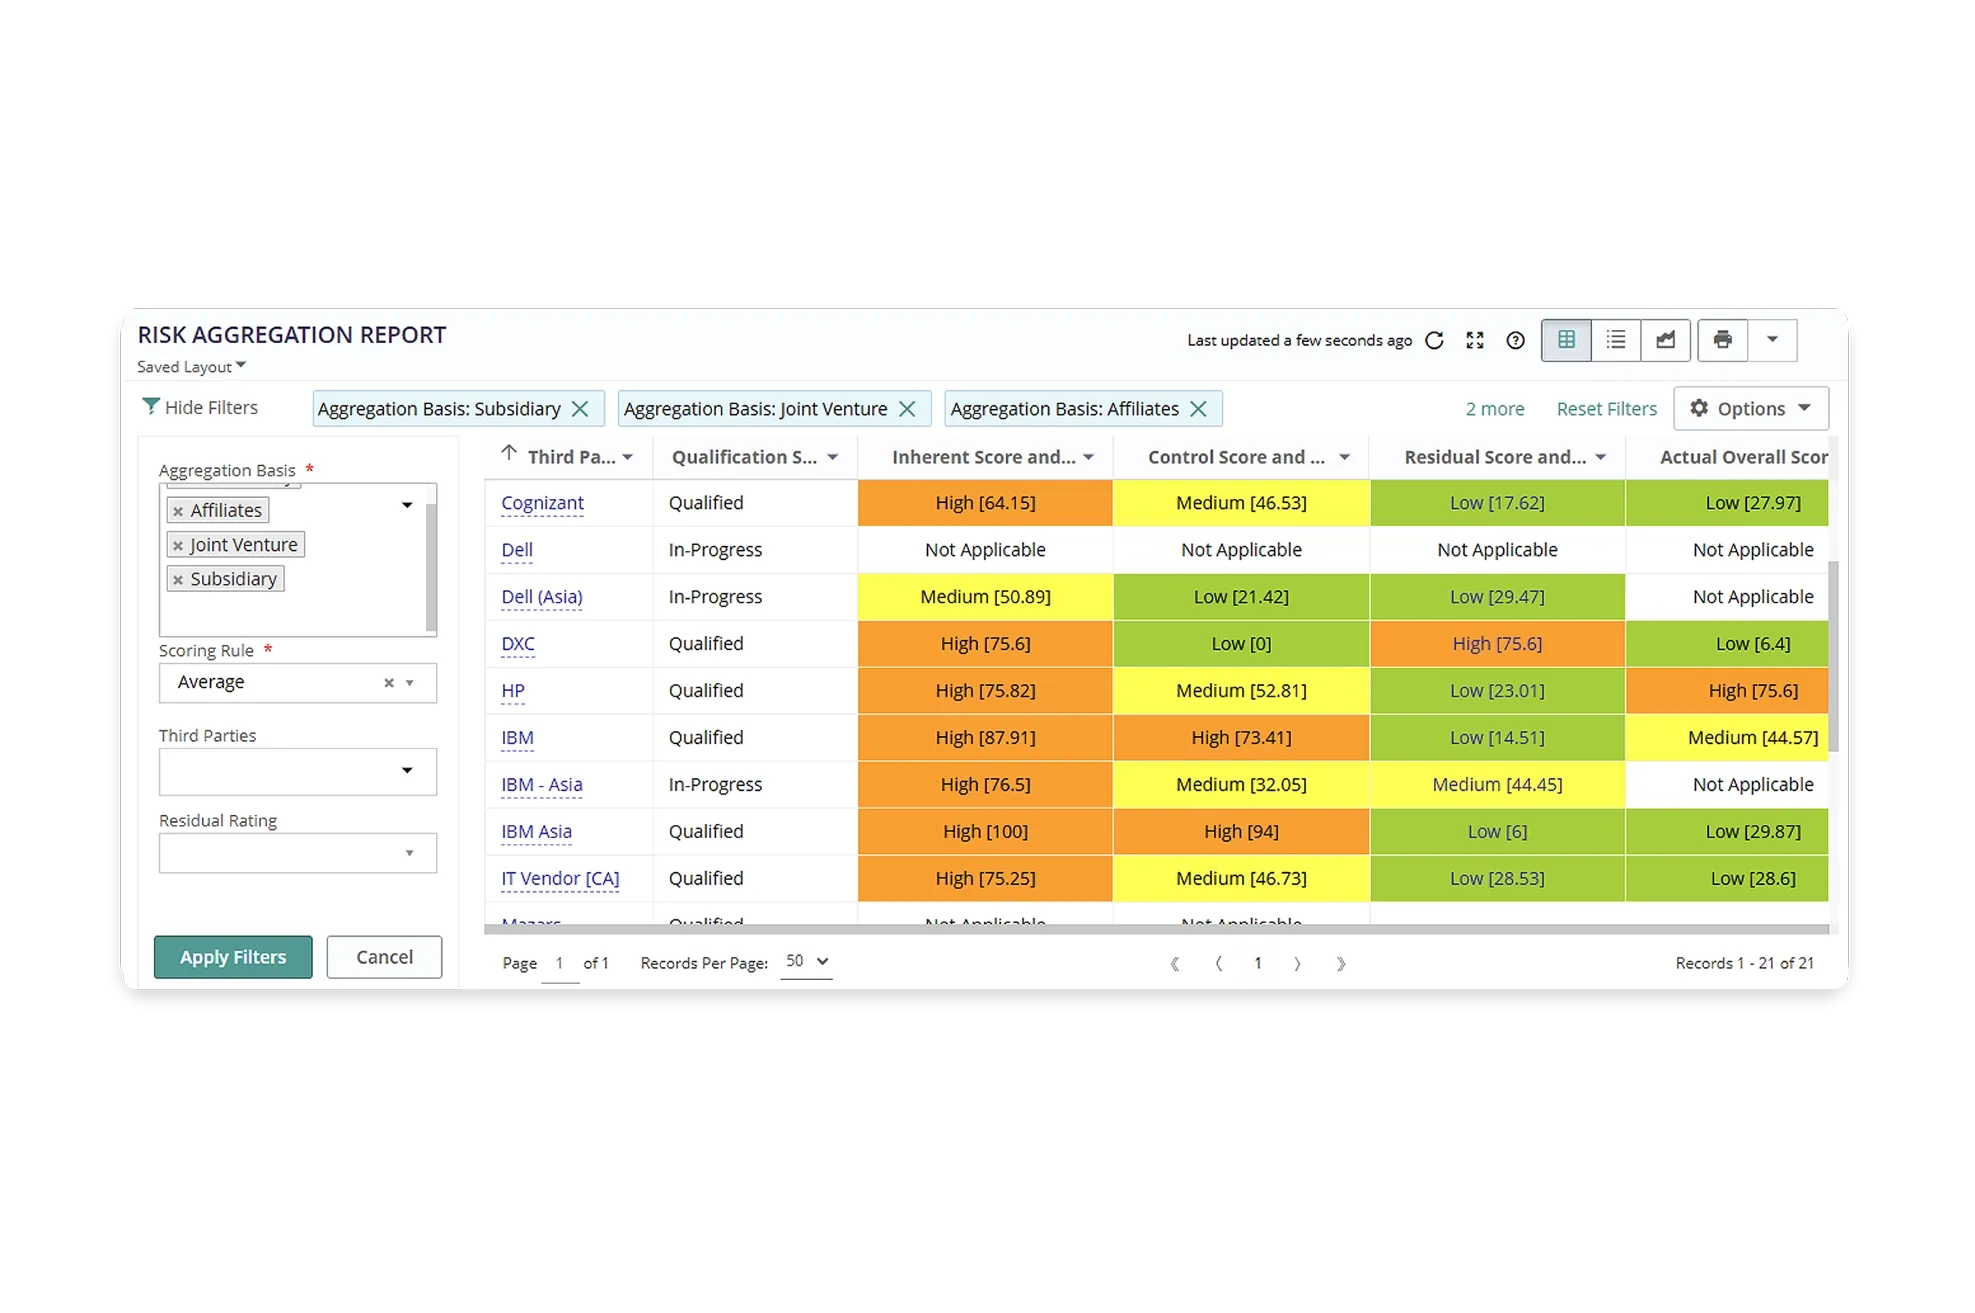Go to first page of records
Viewport: 1975px width, 1313px height.
(x=1175, y=964)
